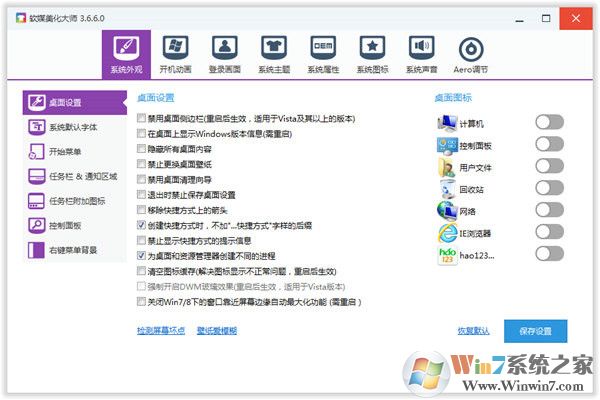Image resolution: width=600 pixels, height=400 pixels.
Task: Check 禁用桌面侧边栏 option
Action: pyautogui.click(x=141, y=118)
